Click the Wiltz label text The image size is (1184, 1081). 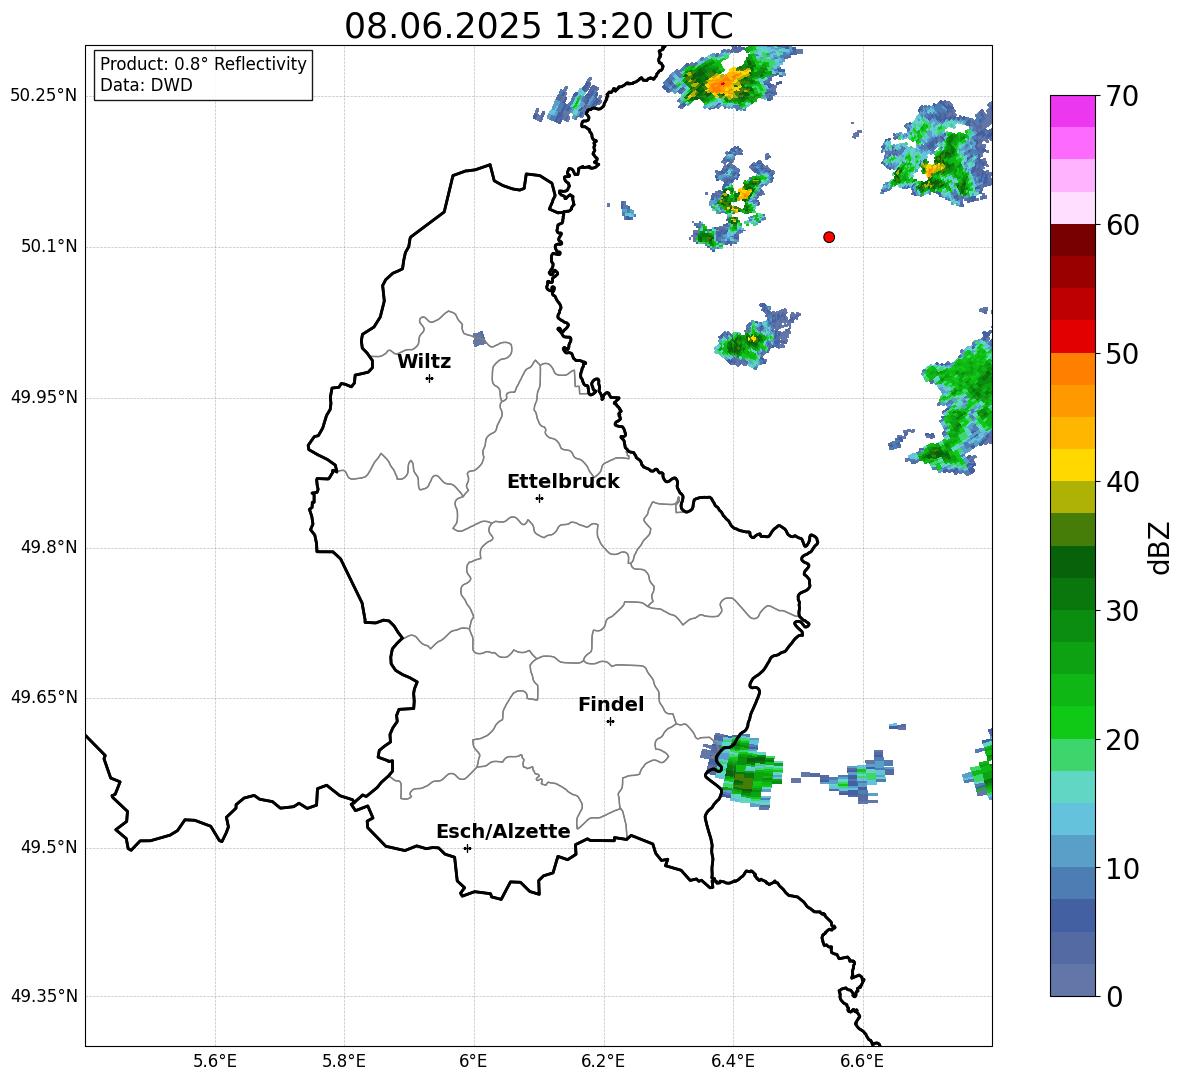[424, 362]
